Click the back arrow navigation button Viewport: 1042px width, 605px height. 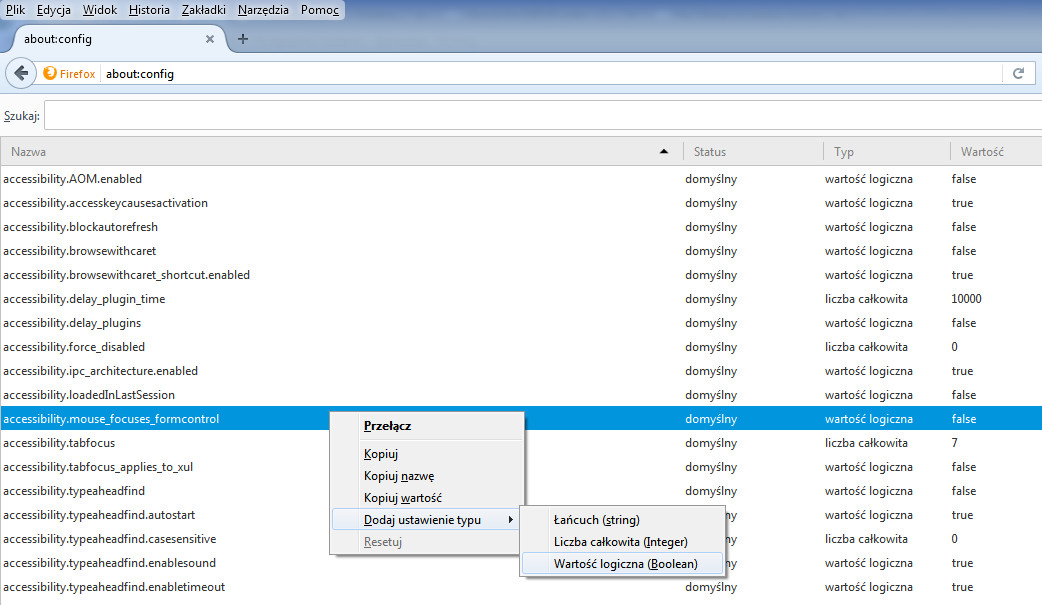tap(21, 73)
